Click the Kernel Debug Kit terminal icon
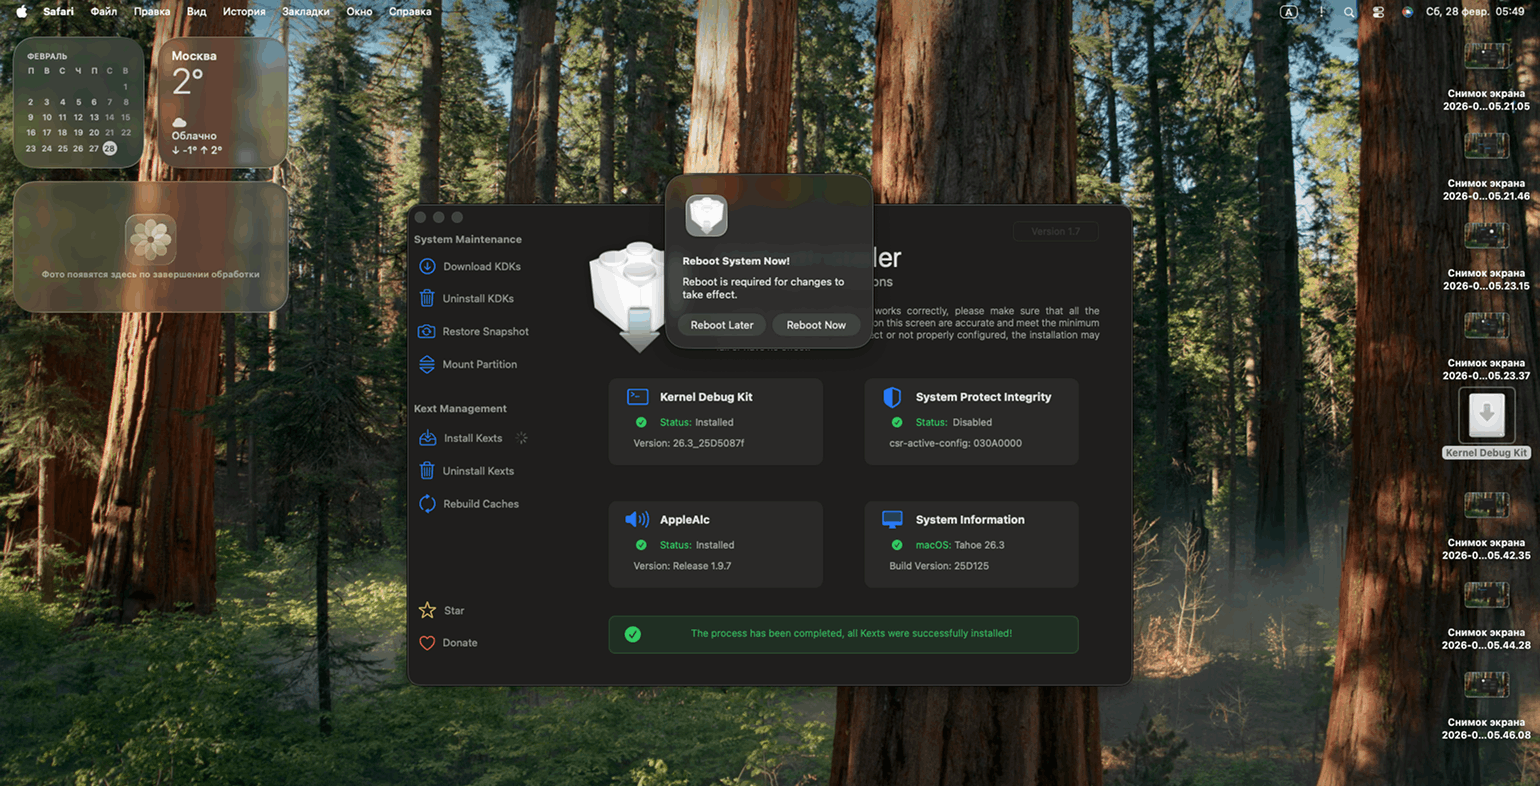This screenshot has height=786, width=1540. click(x=637, y=397)
